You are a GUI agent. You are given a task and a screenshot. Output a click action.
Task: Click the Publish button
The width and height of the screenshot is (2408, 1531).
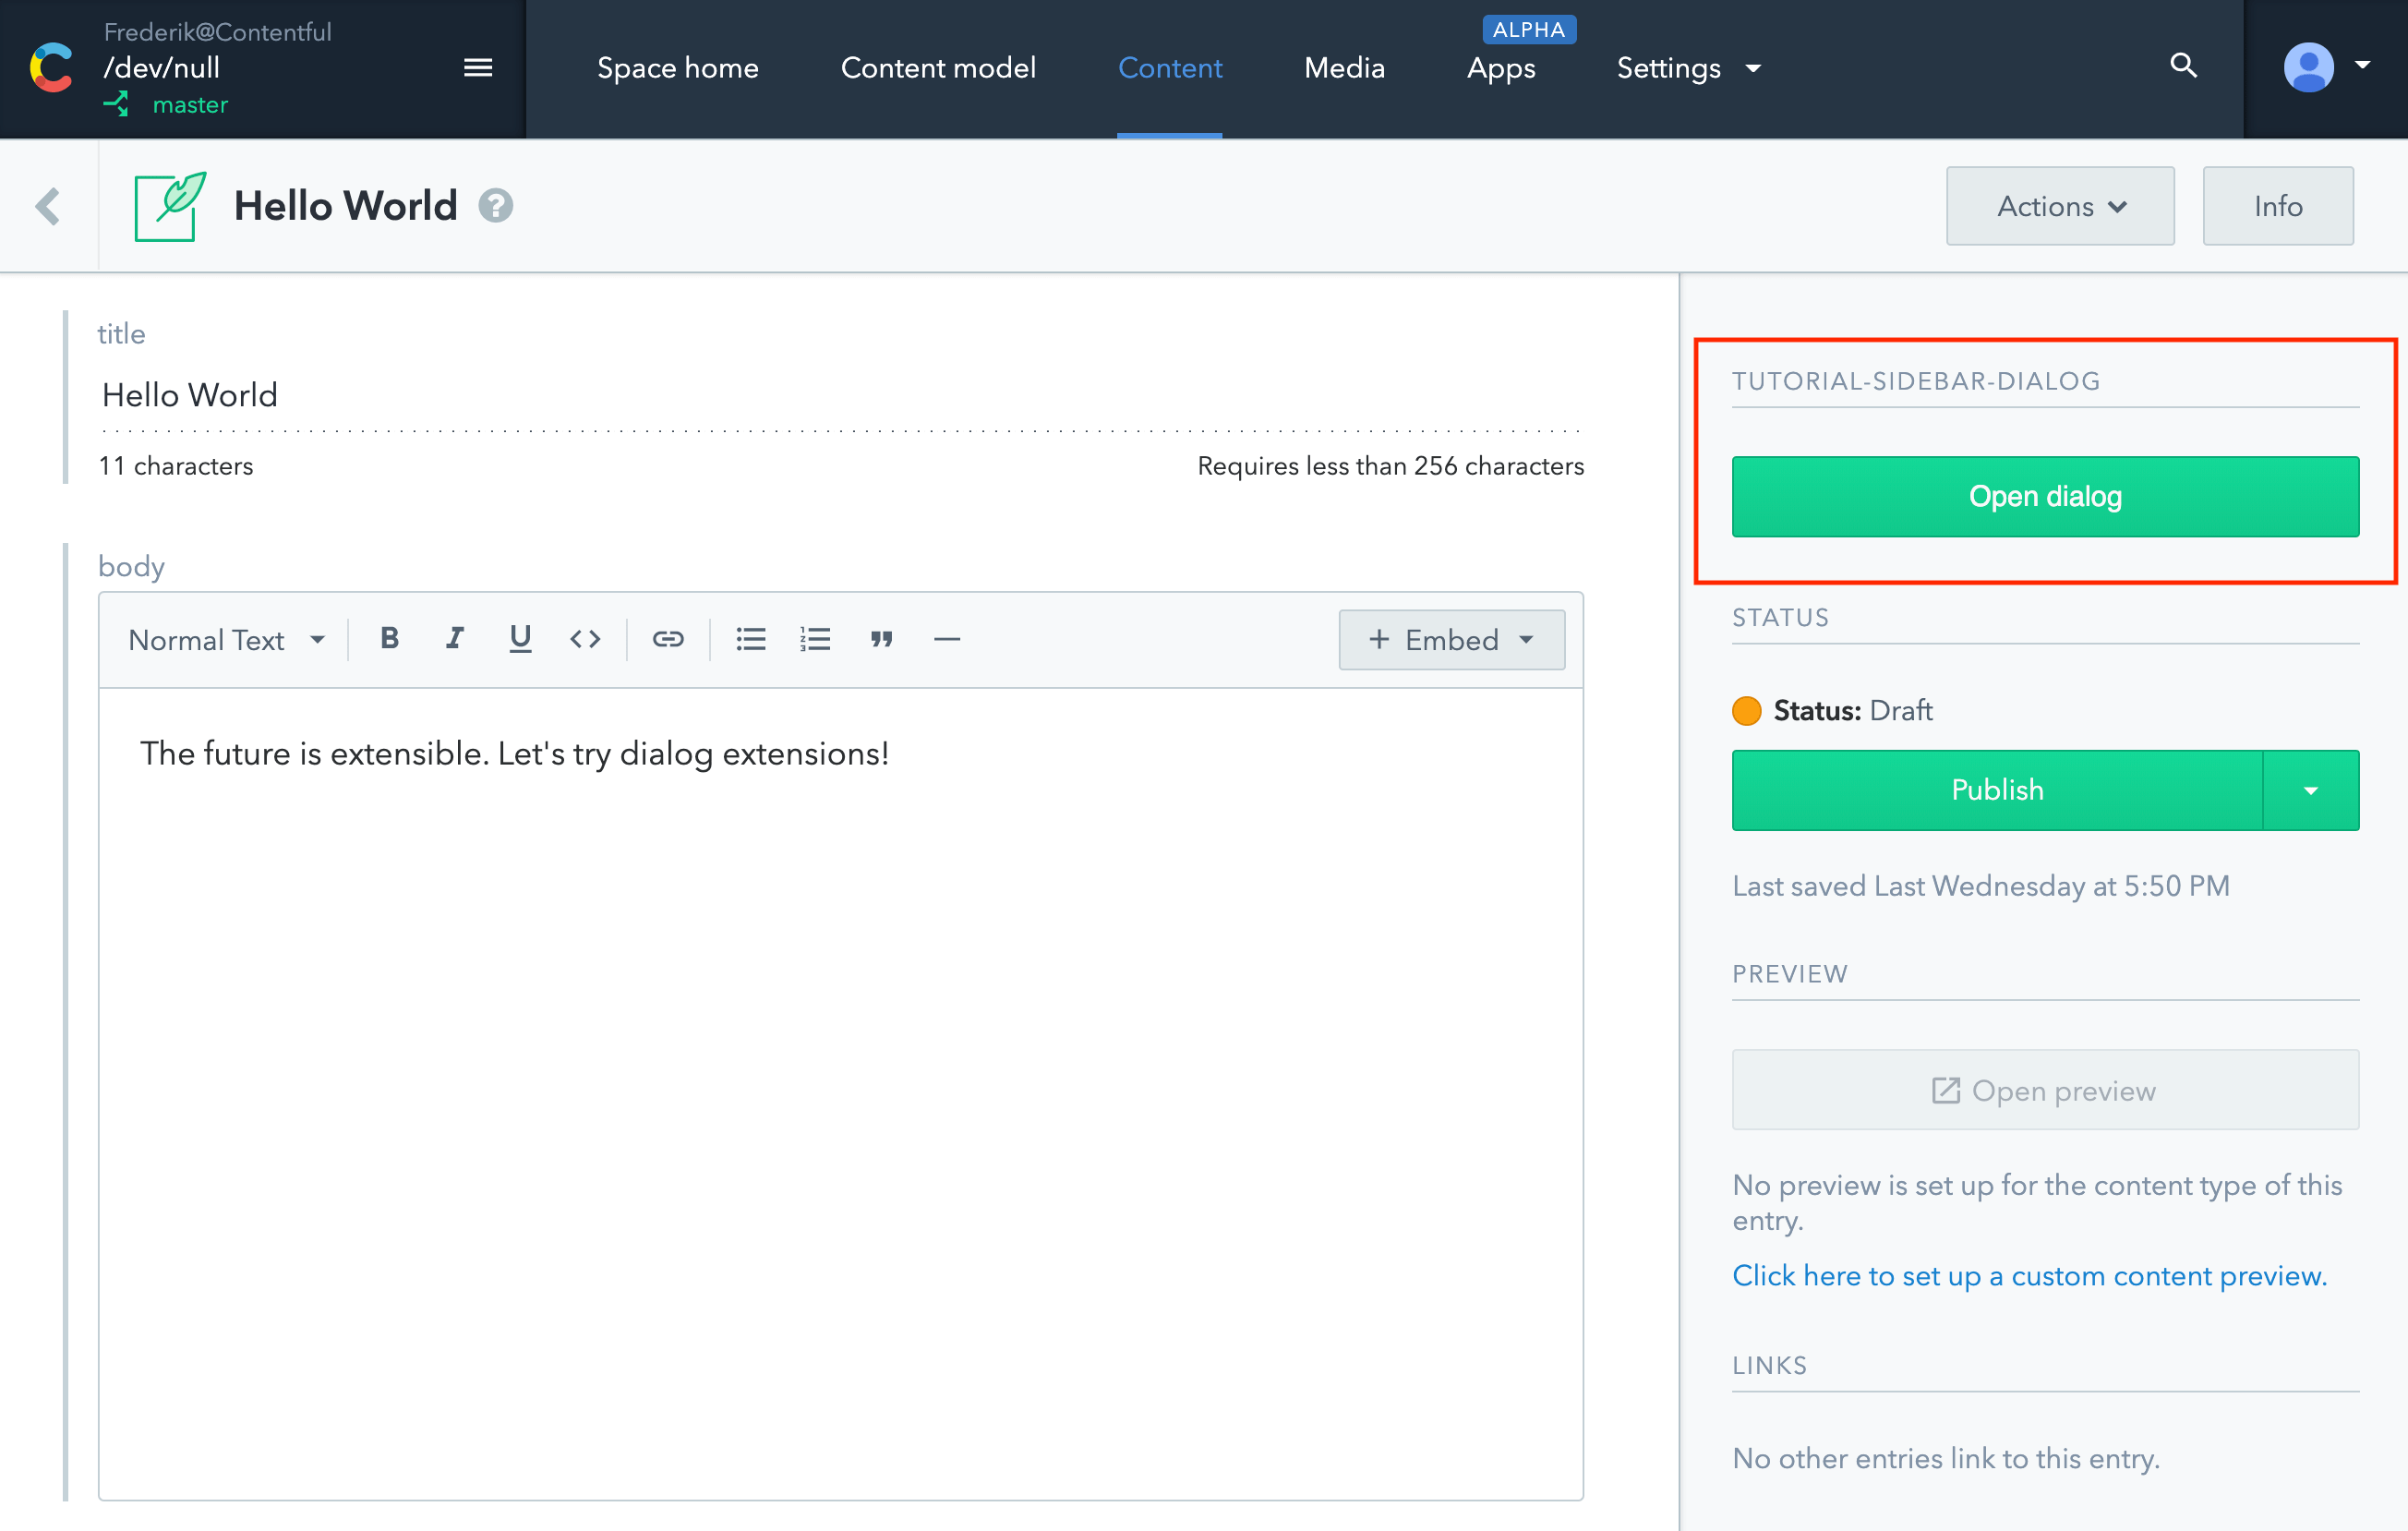click(1999, 790)
